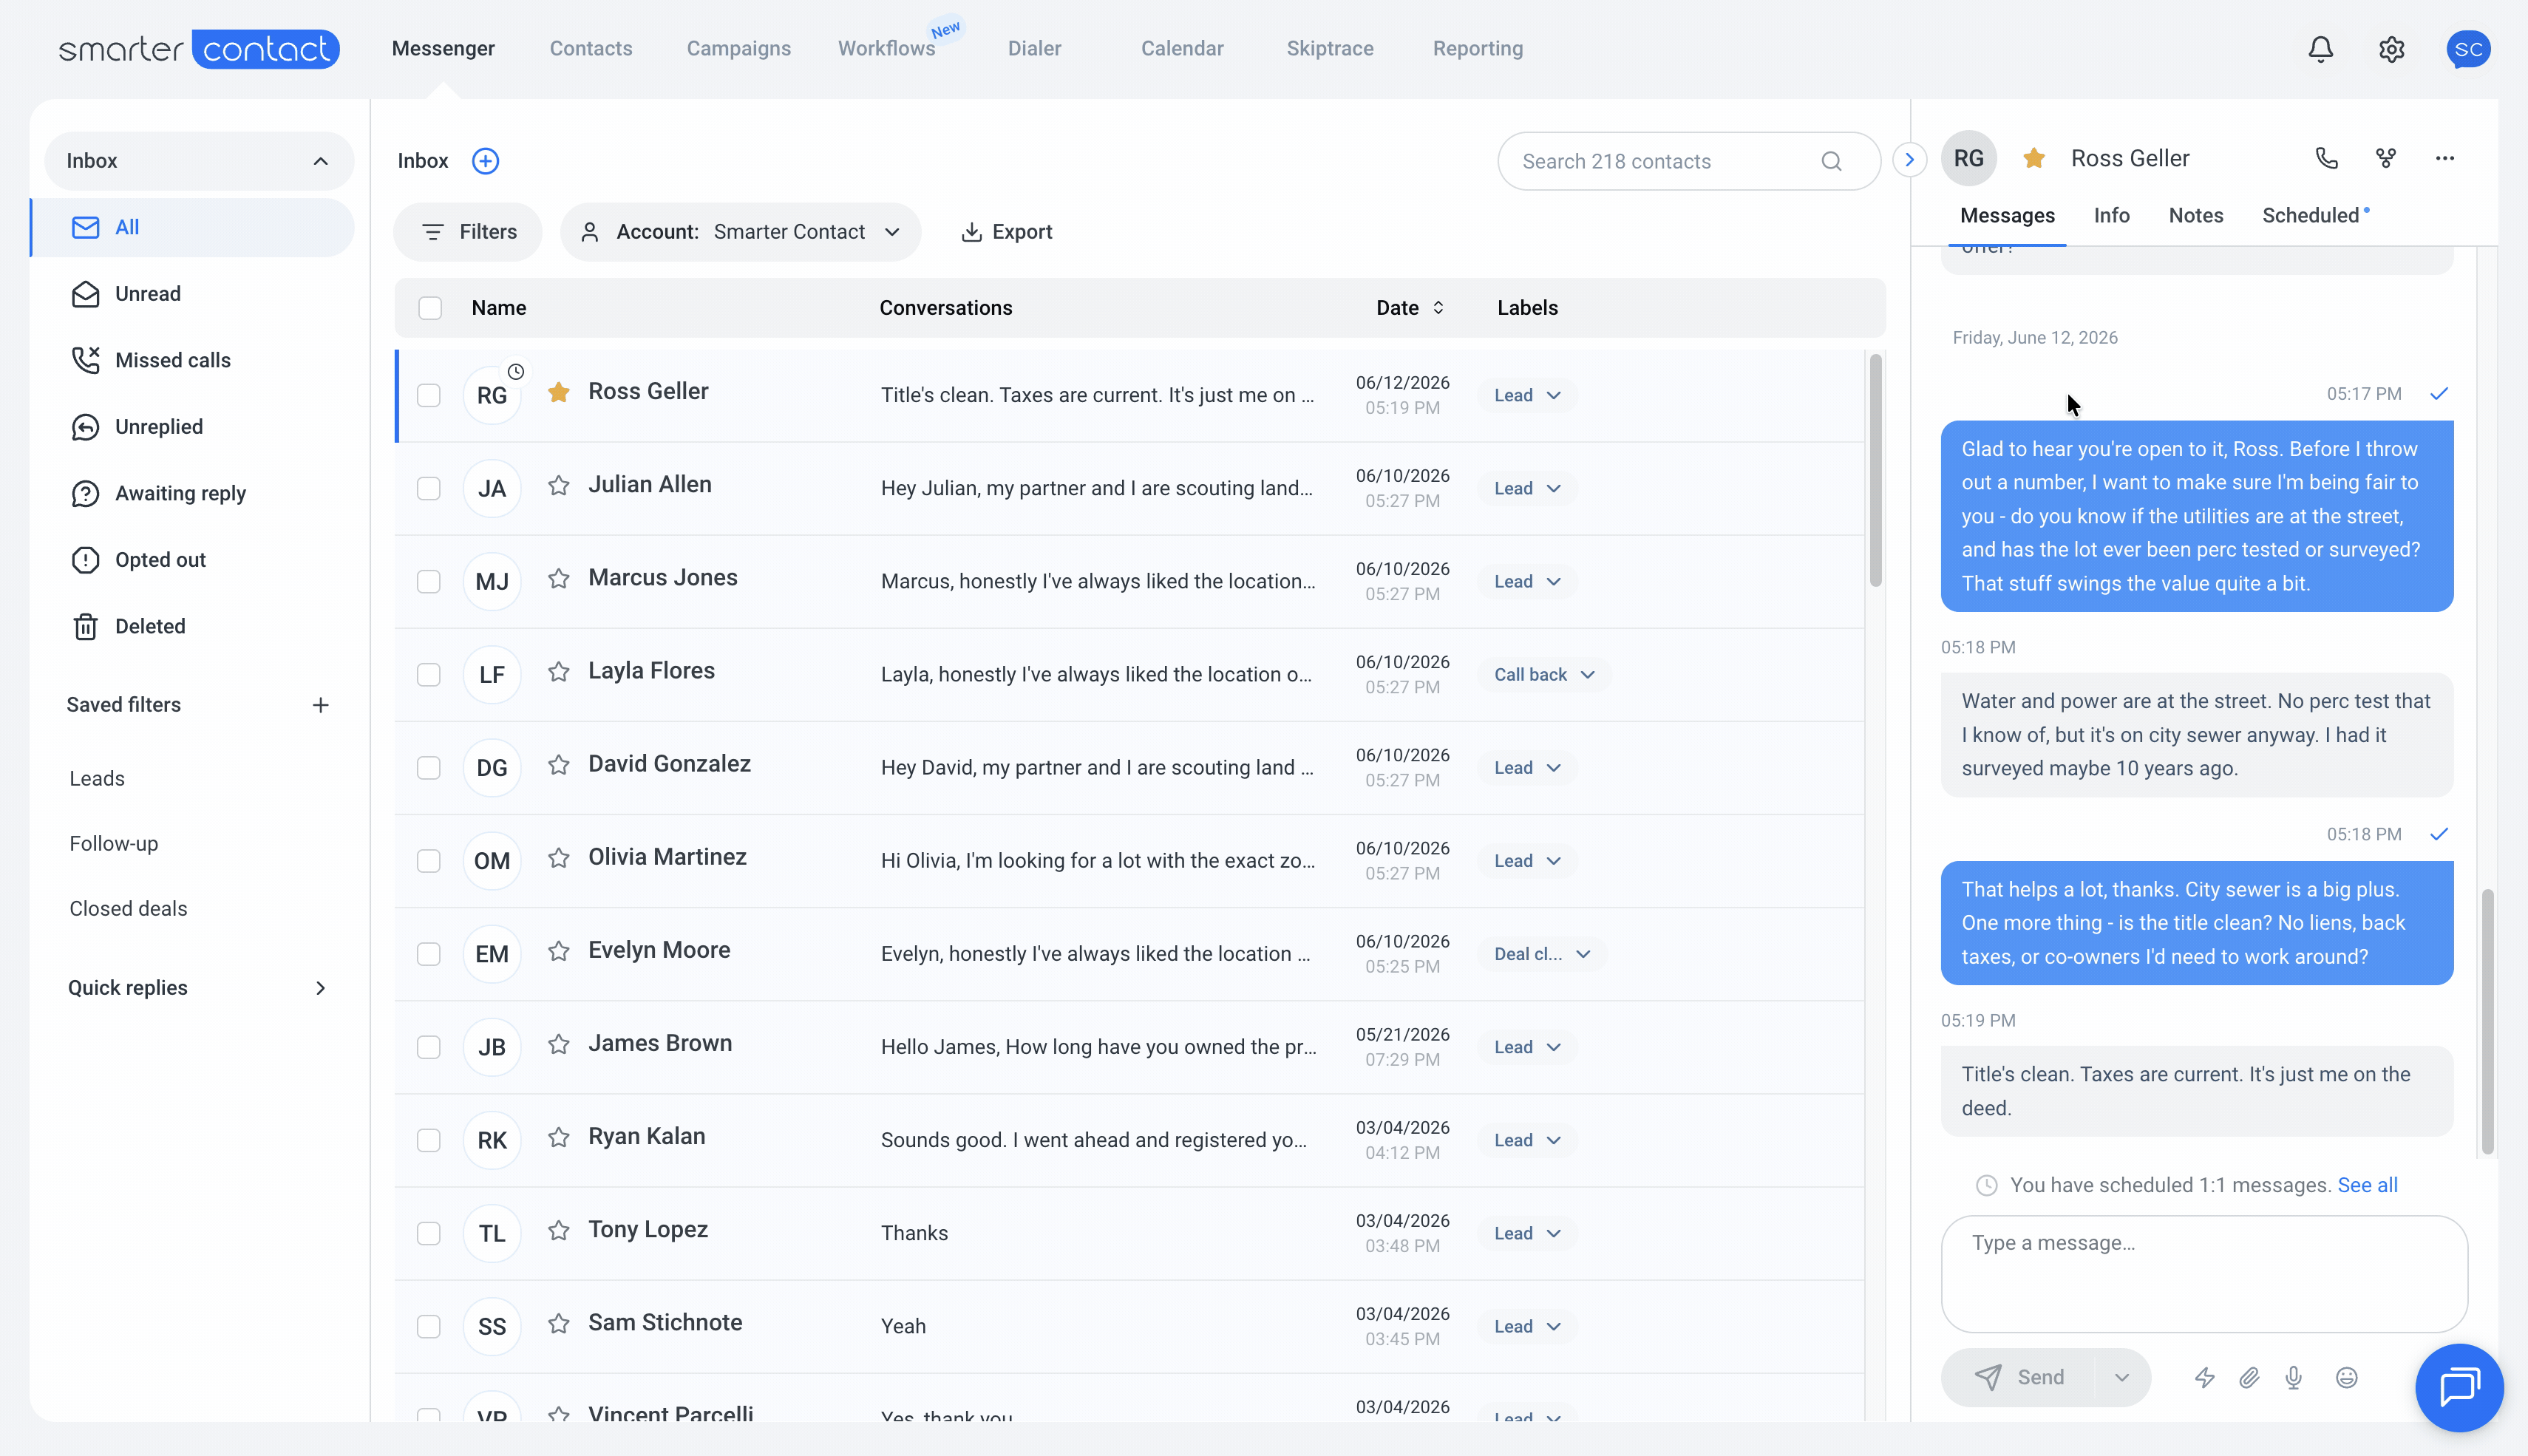Open Lead label dropdown for Ross Geller

point(1527,395)
